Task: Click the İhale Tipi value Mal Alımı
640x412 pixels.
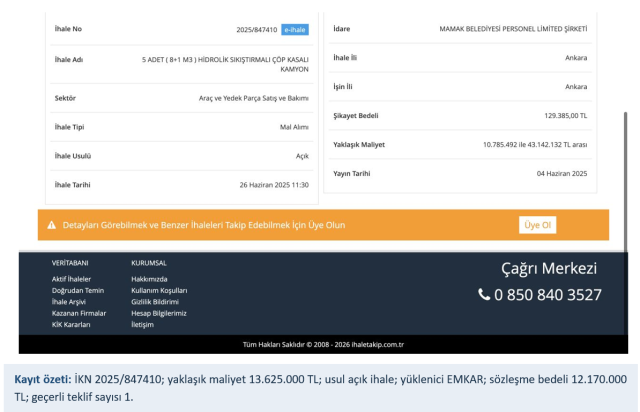Action: coord(294,127)
